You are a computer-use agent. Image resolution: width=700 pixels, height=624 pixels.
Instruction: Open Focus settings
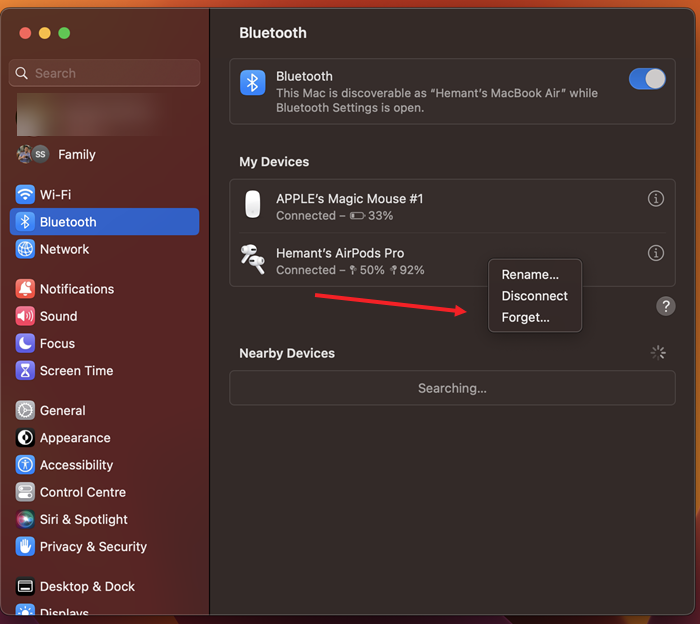coord(104,343)
